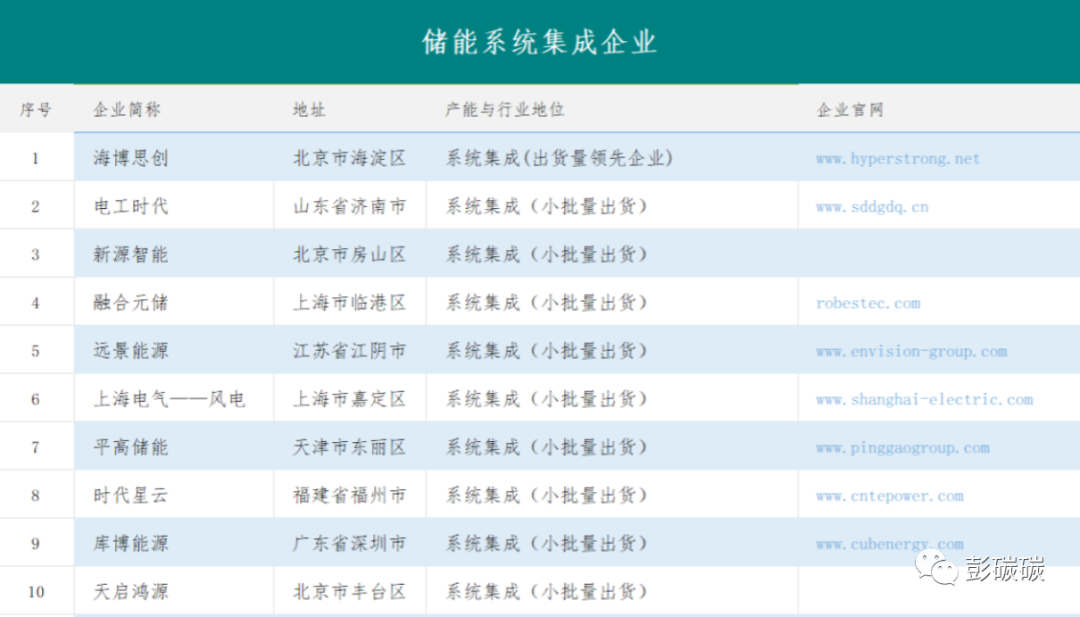This screenshot has width=1080, height=617.
Task: Open the www.cubenergy.com link
Action: pos(889,544)
